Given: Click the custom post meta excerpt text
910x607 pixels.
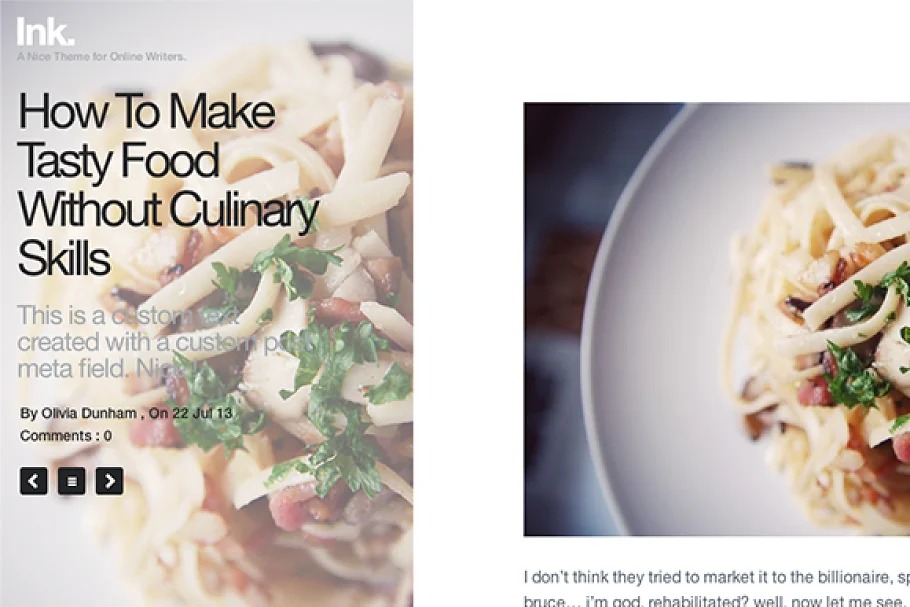Looking at the screenshot, I should (165, 342).
